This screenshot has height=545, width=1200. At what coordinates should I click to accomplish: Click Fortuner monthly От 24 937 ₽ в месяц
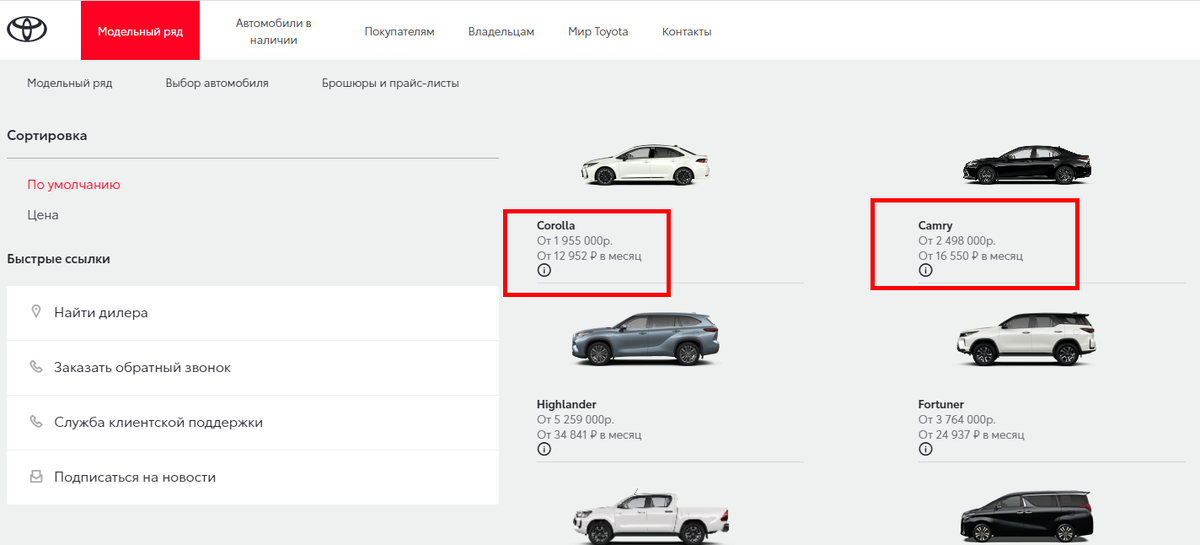click(971, 435)
